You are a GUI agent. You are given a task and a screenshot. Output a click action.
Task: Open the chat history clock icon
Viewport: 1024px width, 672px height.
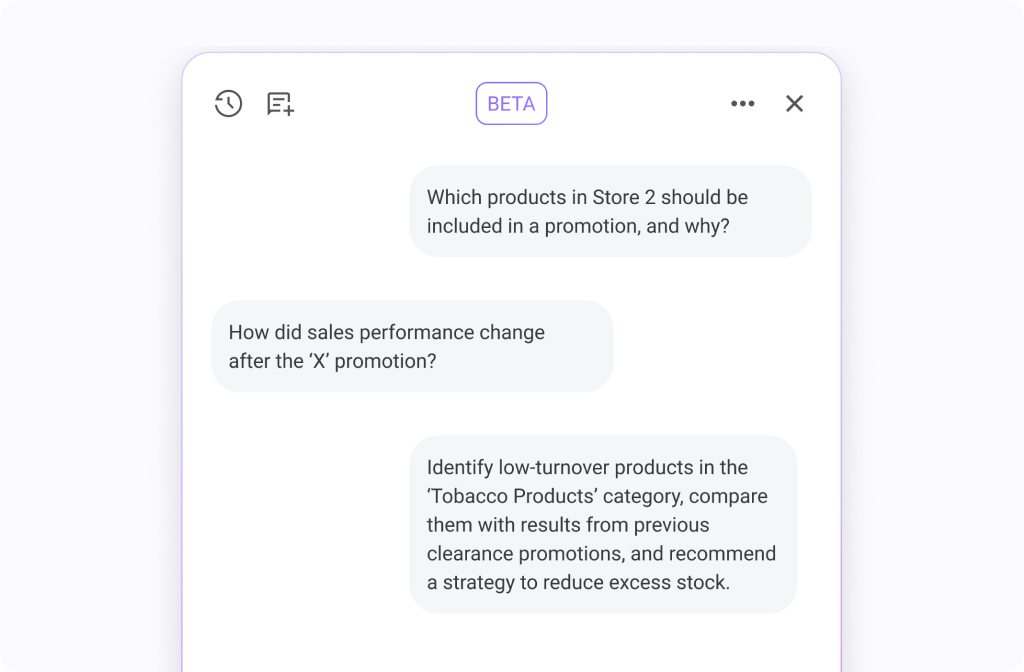(228, 103)
